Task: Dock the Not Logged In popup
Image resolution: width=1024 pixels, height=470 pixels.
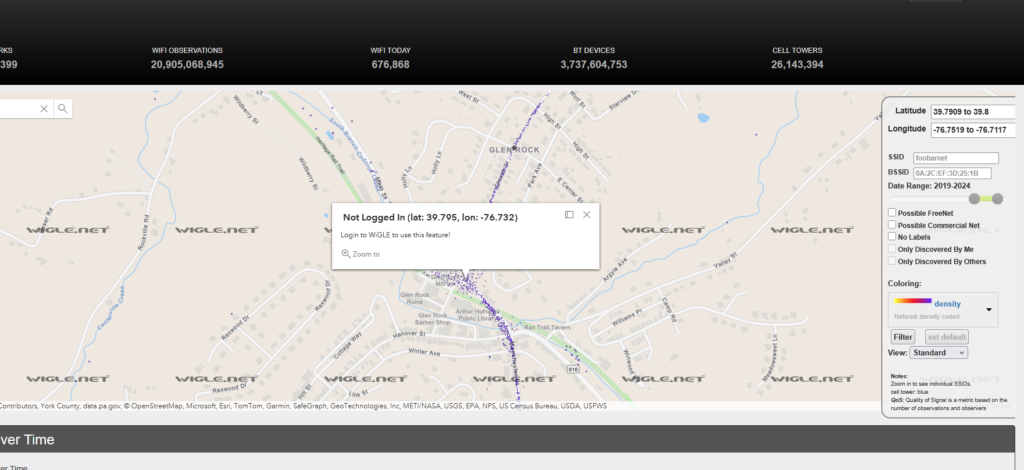Action: pos(569,215)
